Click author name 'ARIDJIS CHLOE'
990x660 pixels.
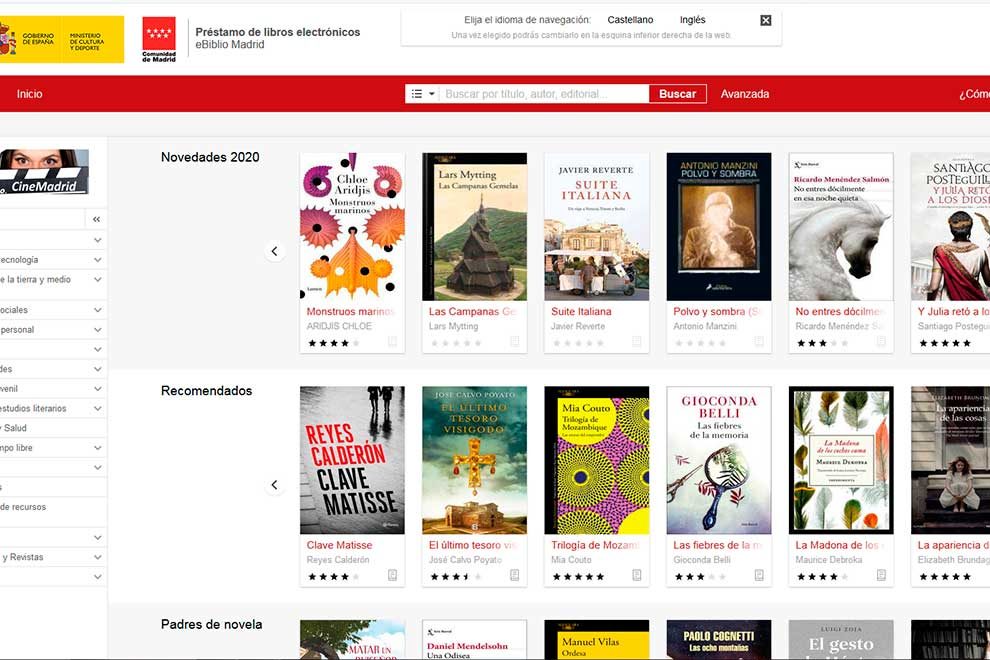[x=339, y=327]
